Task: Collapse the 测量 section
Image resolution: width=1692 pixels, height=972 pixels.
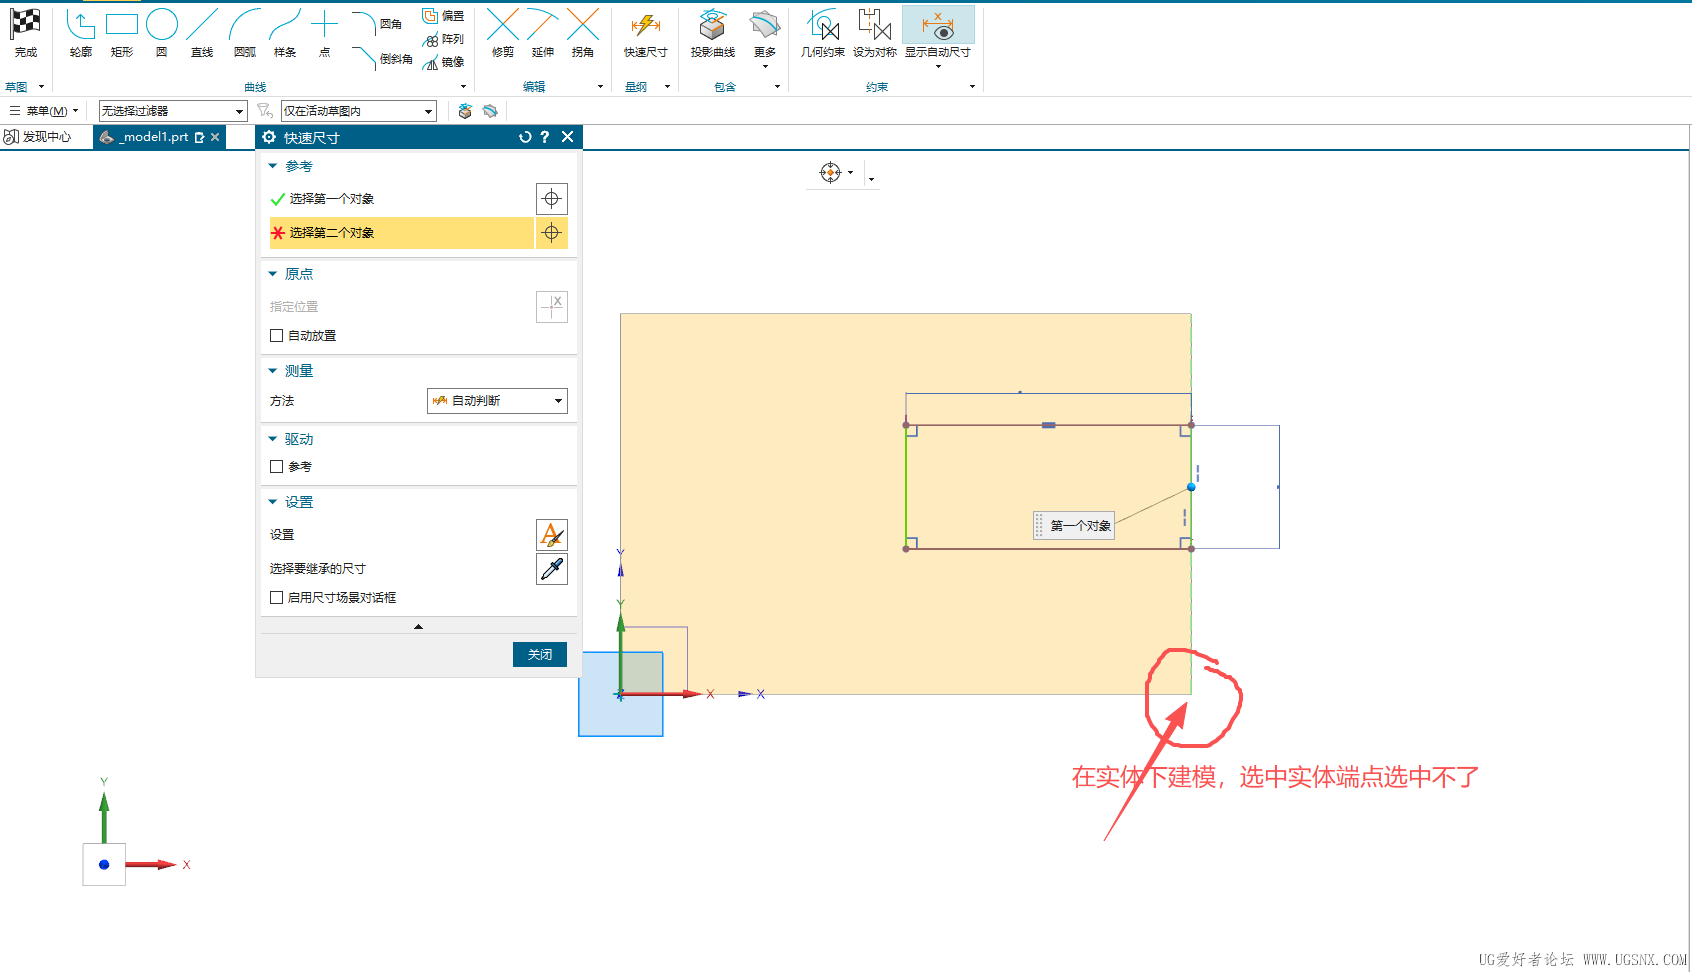Action: pos(273,371)
